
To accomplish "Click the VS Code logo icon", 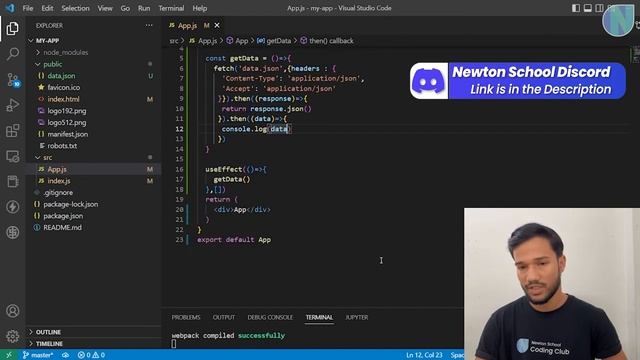I will [x=10, y=8].
